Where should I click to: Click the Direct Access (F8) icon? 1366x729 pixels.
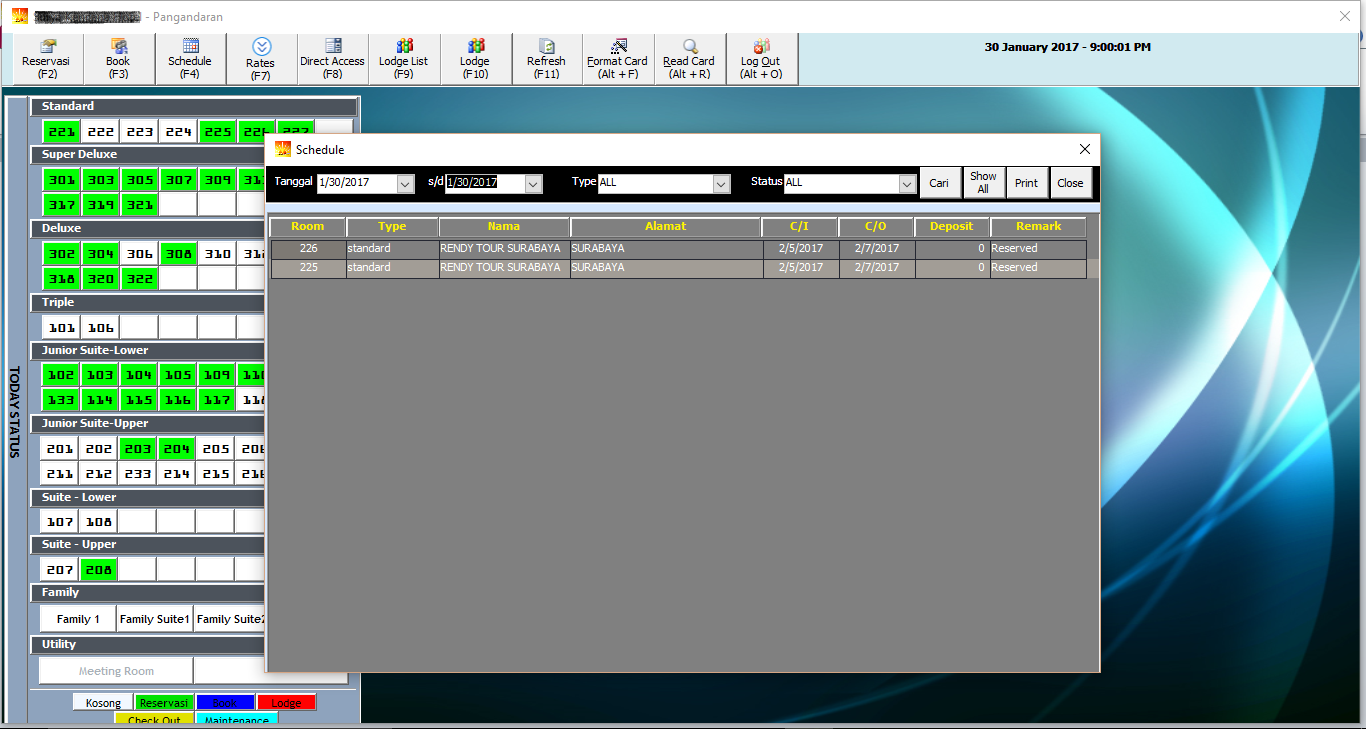pos(332,59)
